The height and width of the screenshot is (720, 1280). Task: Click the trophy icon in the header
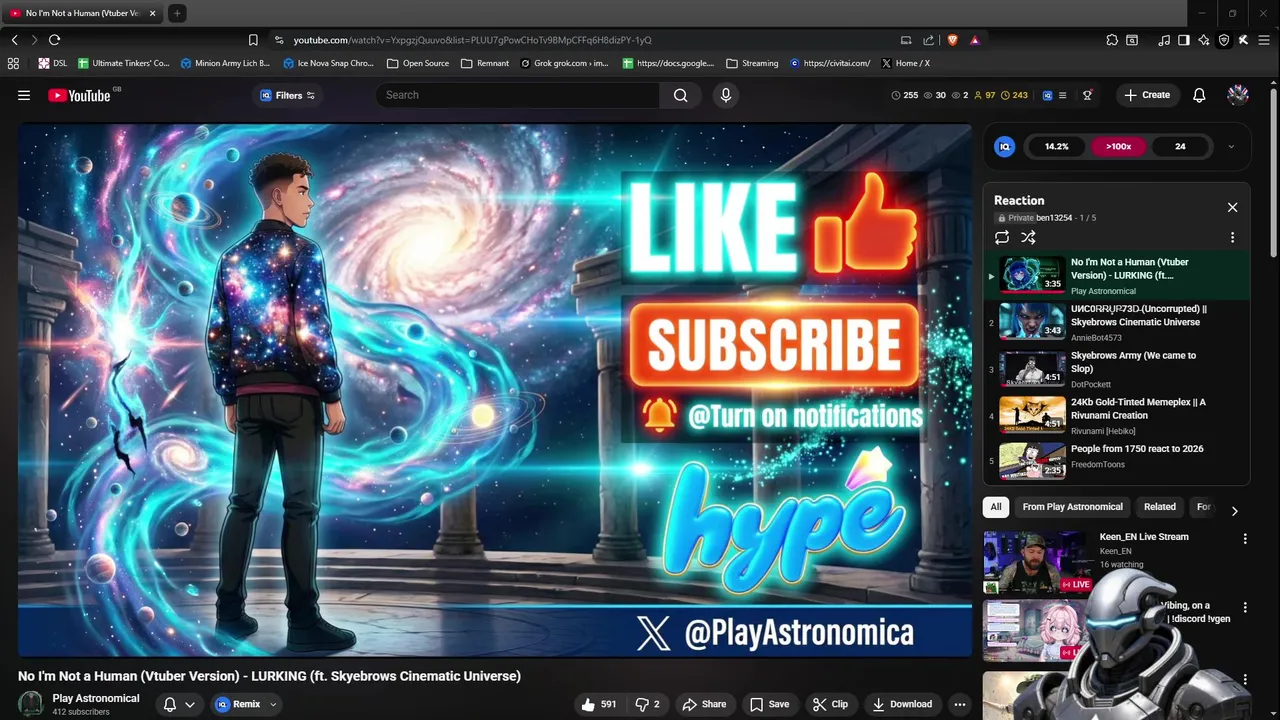(1087, 95)
